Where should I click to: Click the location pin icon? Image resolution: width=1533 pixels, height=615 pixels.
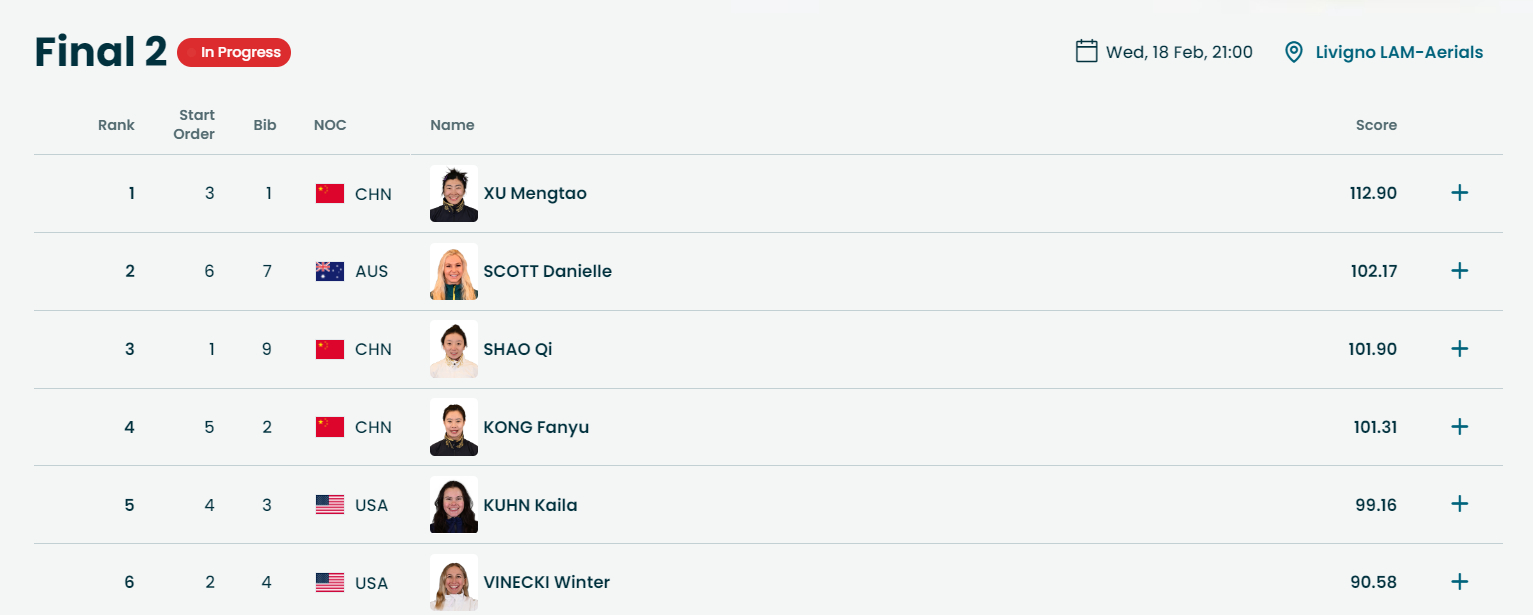(x=1294, y=52)
